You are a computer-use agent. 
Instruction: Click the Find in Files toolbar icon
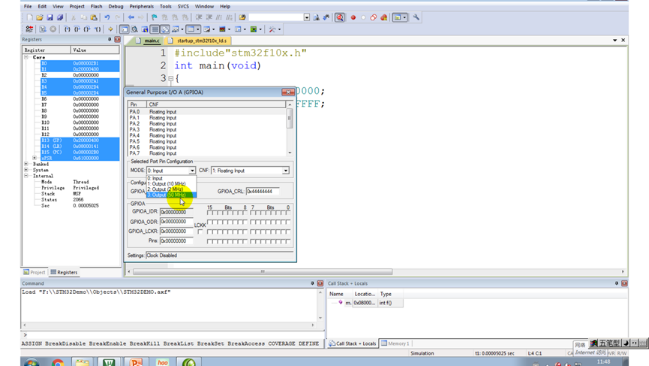(242, 17)
